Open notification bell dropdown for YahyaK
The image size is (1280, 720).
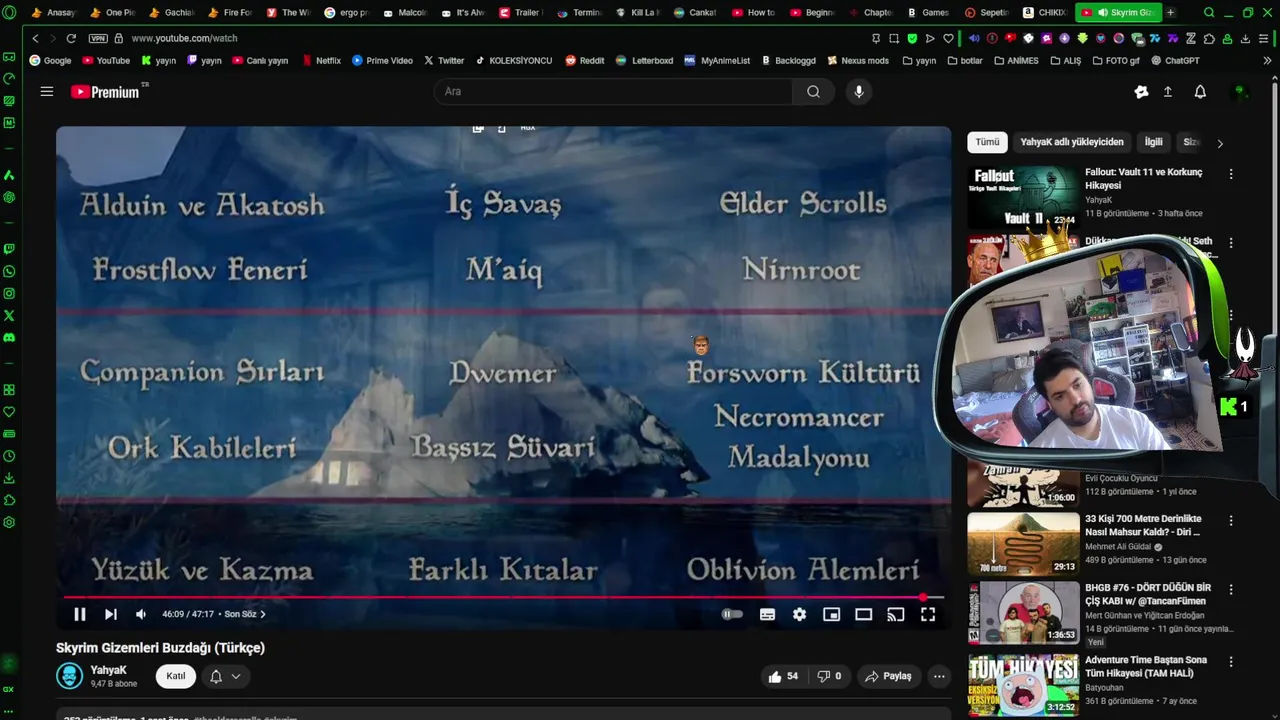[x=225, y=676]
